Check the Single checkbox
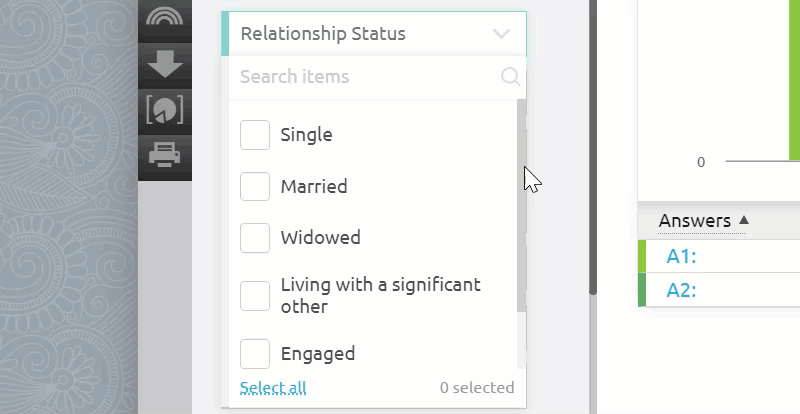The width and height of the screenshot is (800, 414). coord(255,135)
